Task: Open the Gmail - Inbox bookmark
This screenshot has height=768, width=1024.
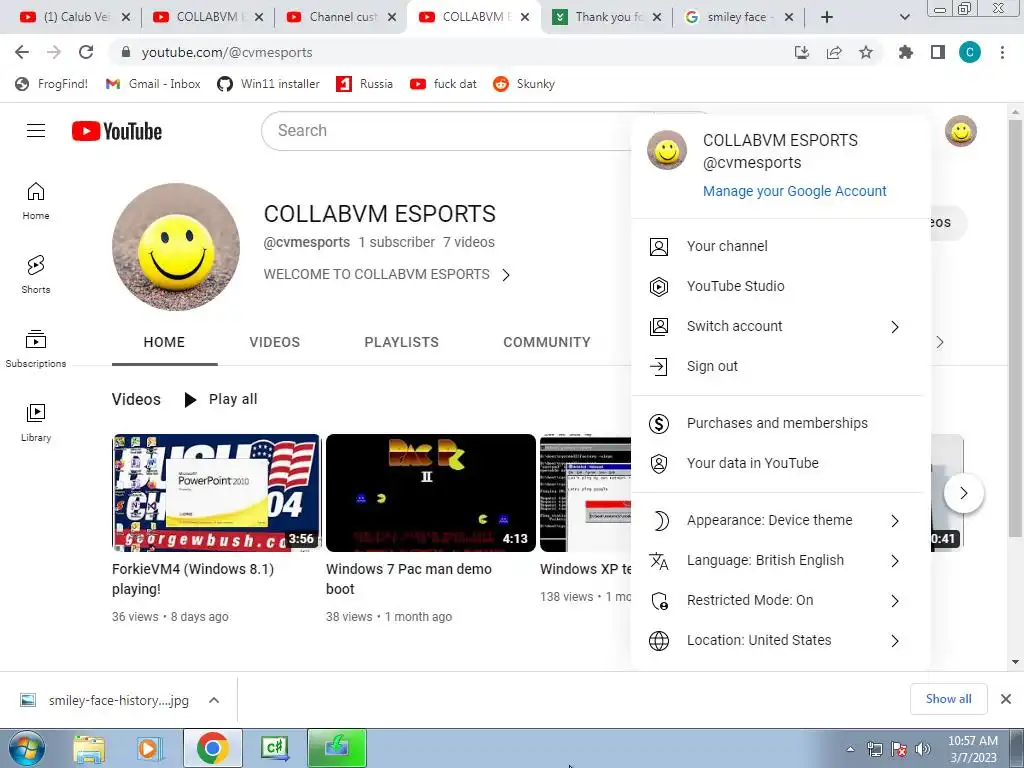Action: [153, 84]
